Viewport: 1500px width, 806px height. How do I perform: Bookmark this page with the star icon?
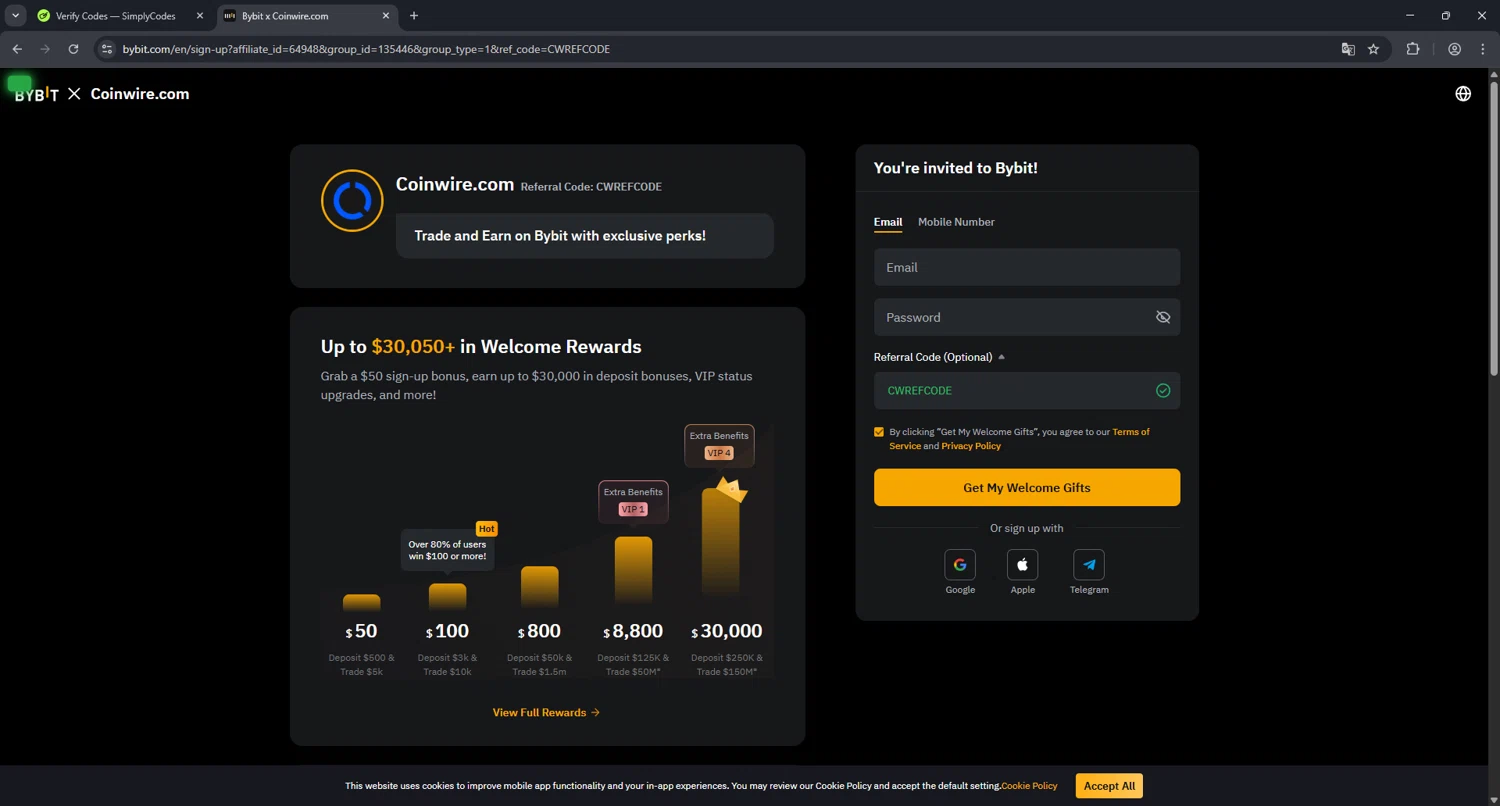[x=1374, y=49]
